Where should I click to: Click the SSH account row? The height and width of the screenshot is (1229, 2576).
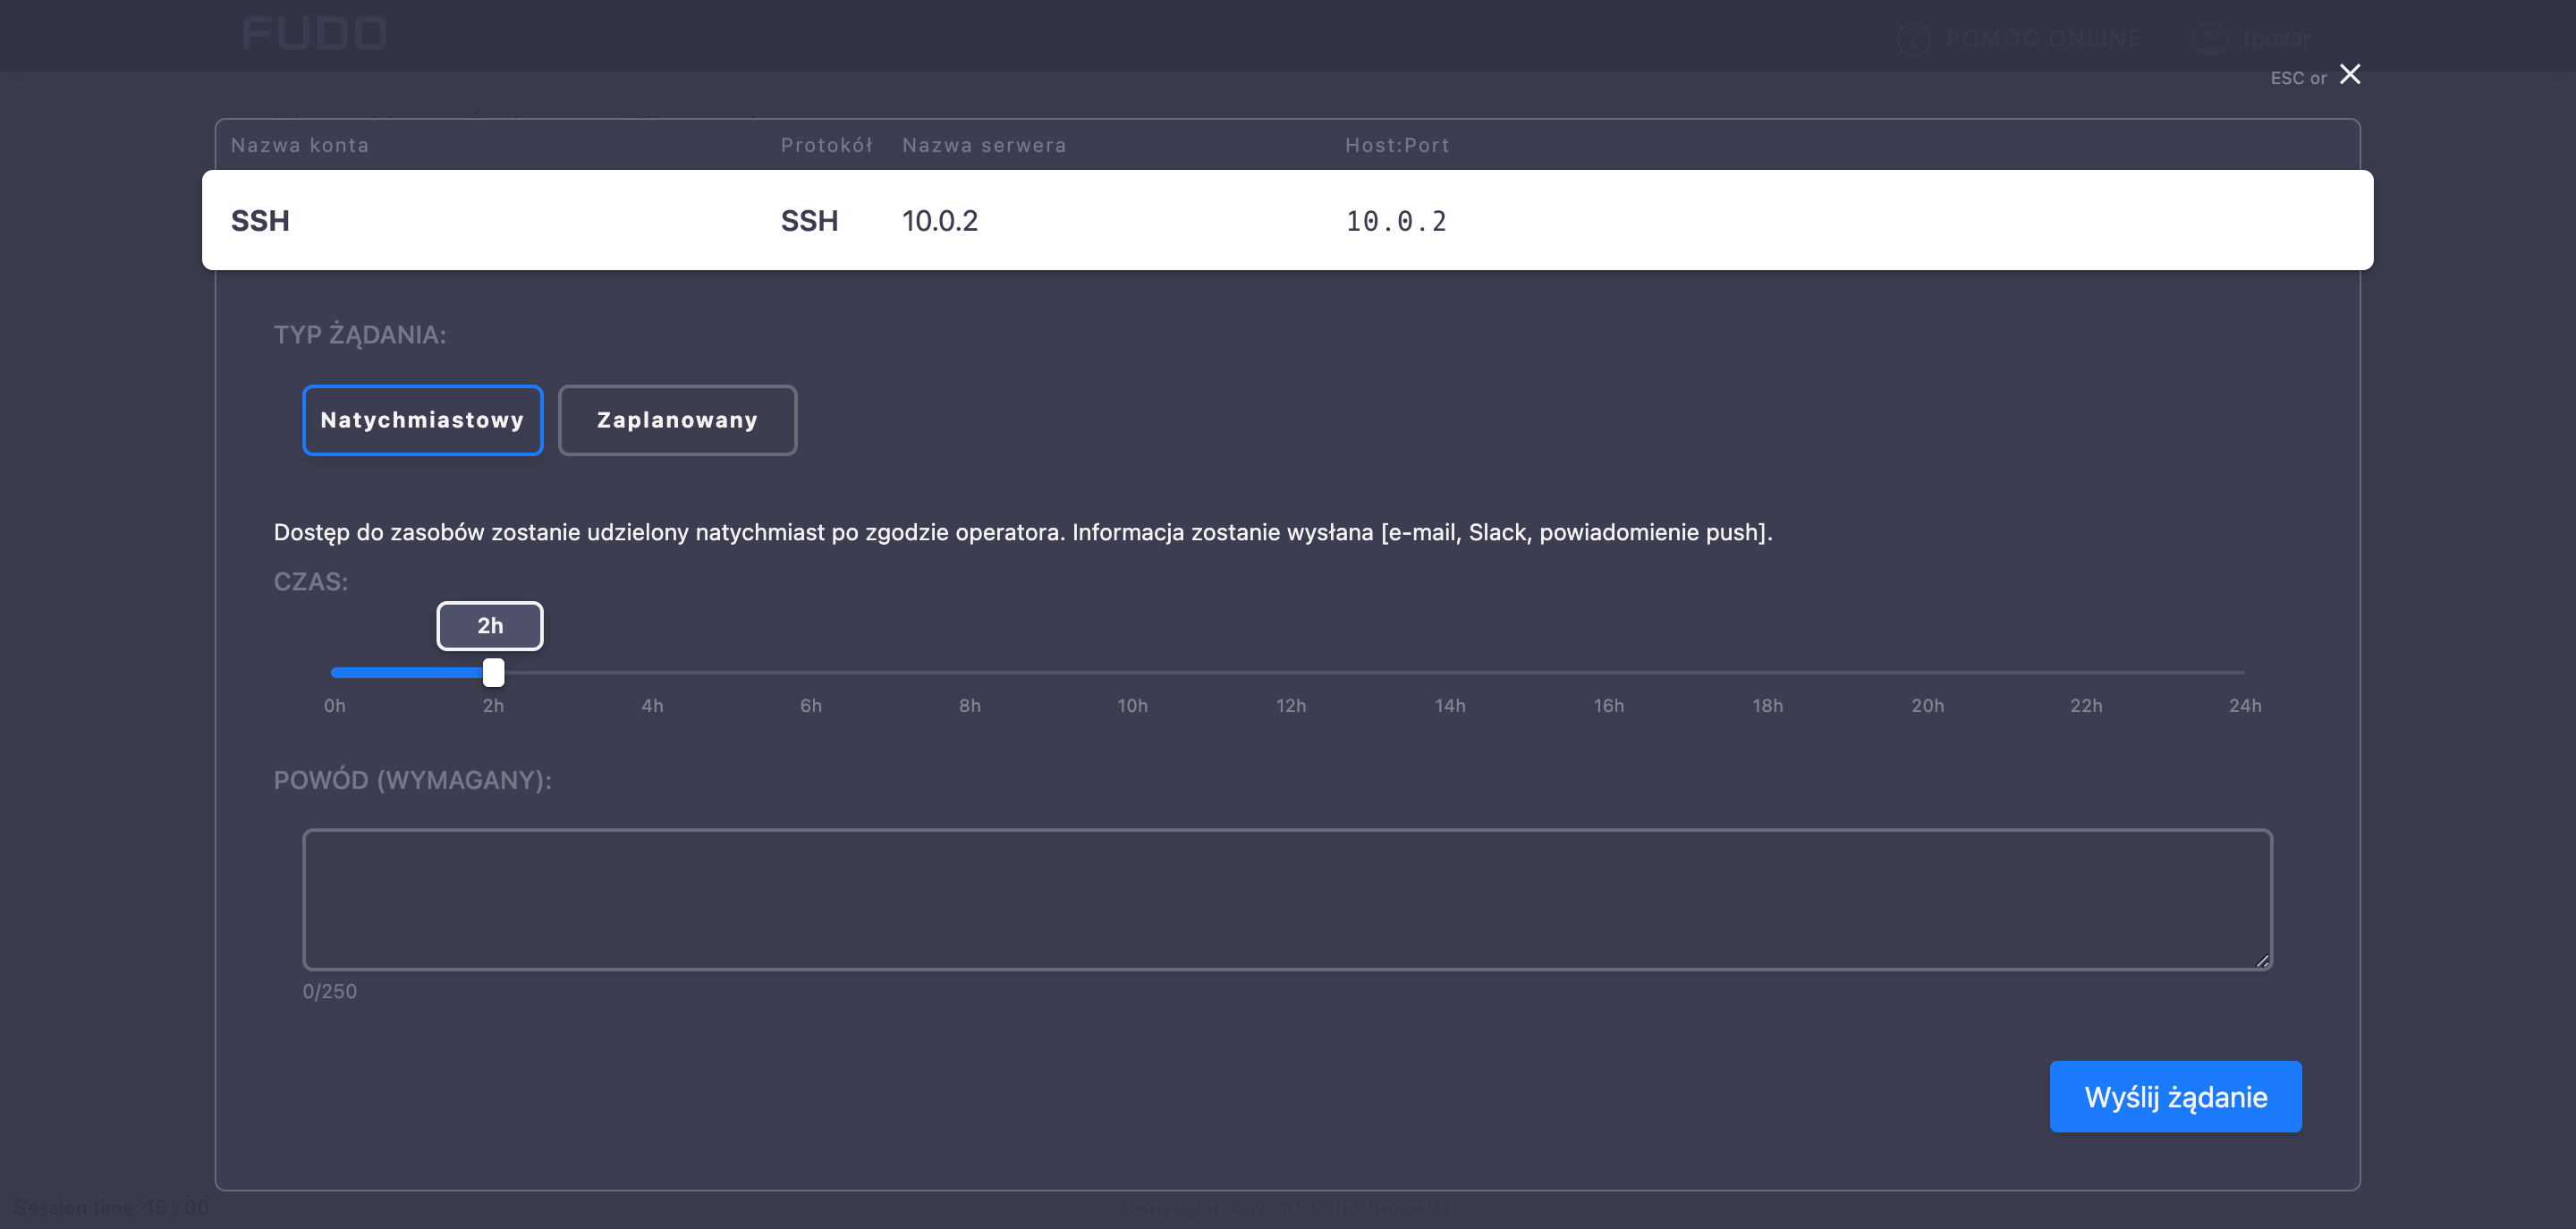pos(1286,220)
